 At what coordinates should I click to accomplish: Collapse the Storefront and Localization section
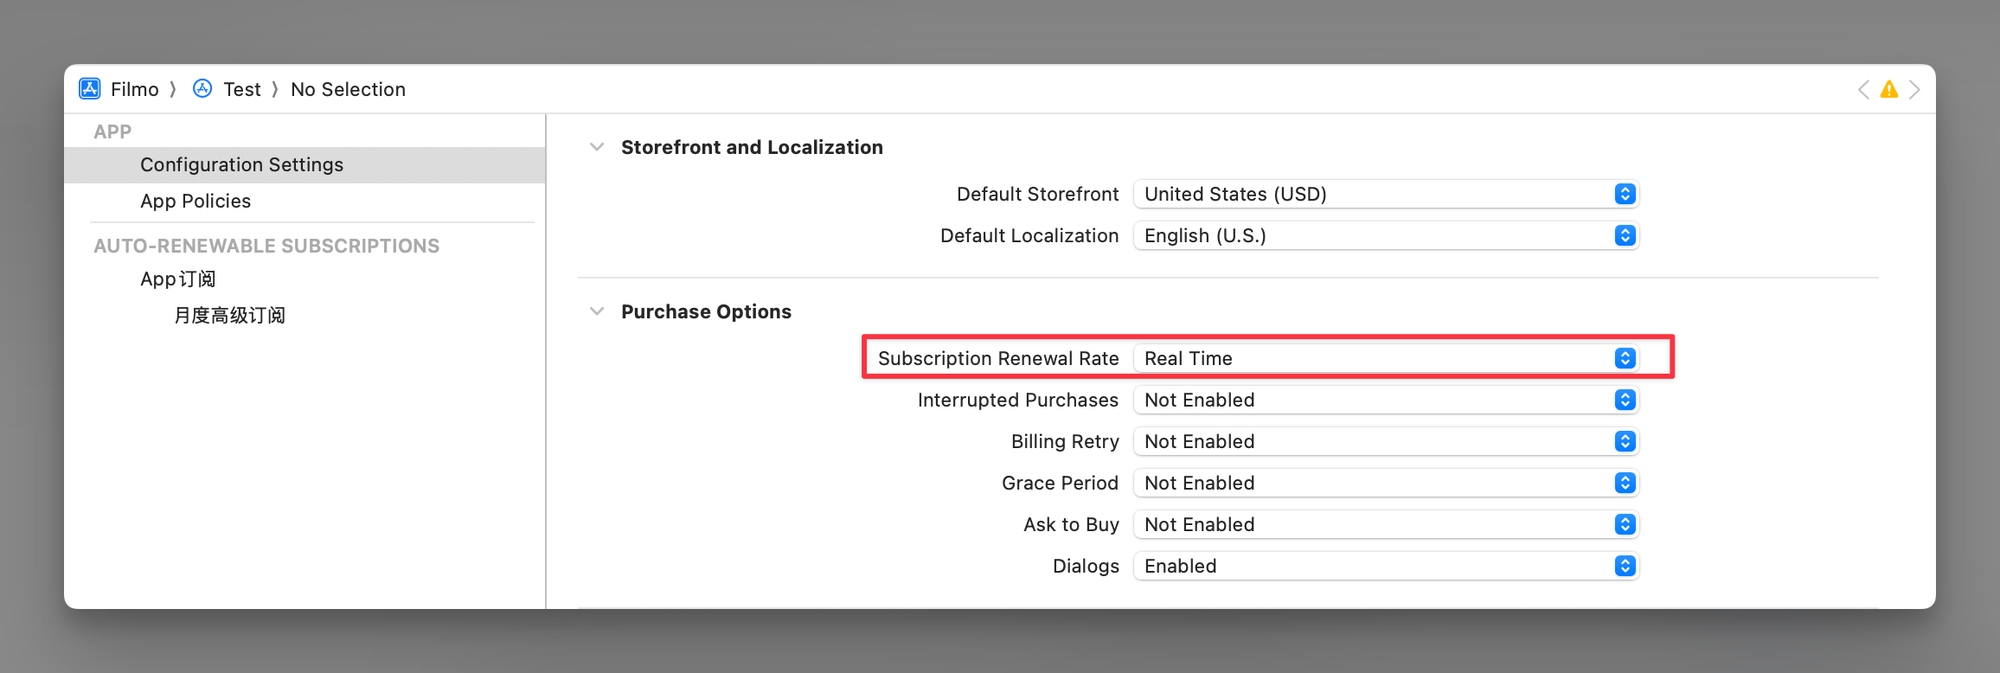(x=597, y=147)
